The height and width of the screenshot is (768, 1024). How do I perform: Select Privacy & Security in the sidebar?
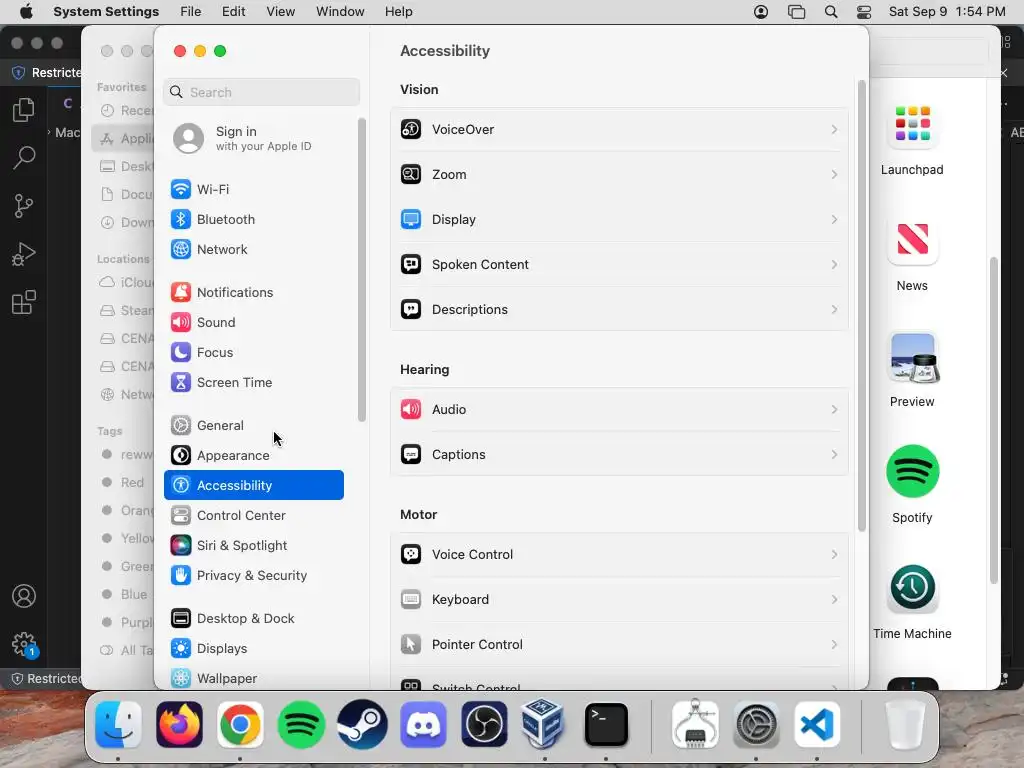[x=254, y=576]
